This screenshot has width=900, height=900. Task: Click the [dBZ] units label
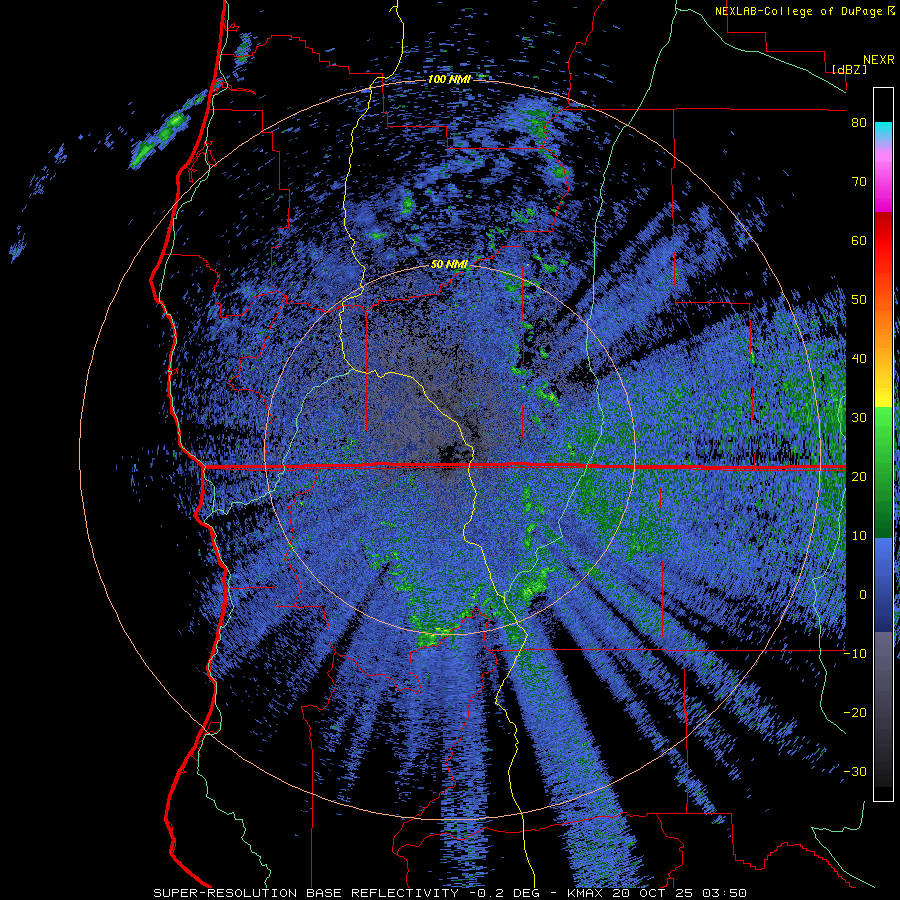(x=849, y=69)
